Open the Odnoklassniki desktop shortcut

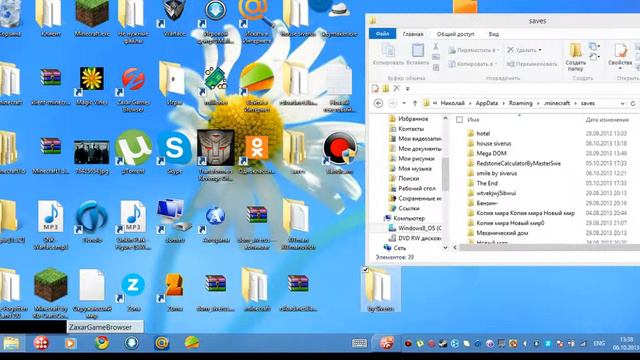(257, 147)
